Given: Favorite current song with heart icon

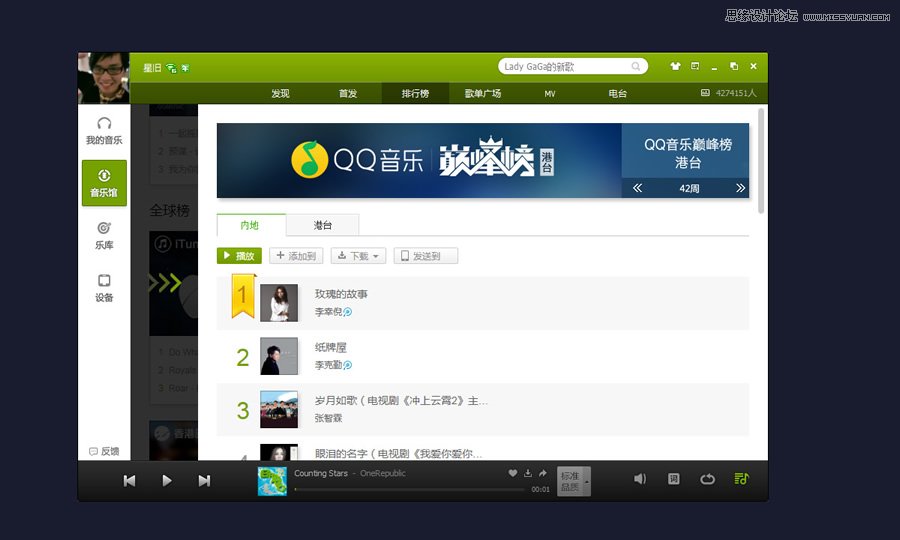Looking at the screenshot, I should [x=513, y=473].
